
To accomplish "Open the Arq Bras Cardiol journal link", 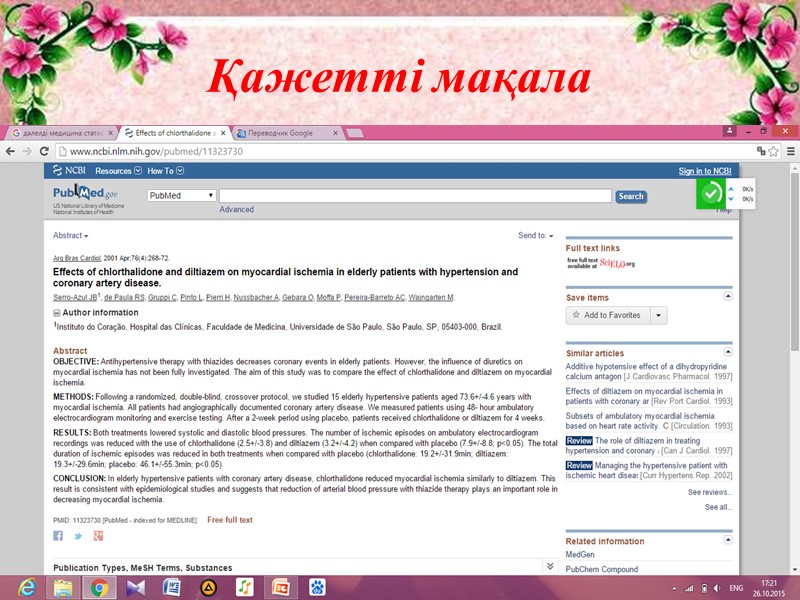I will tap(77, 258).
